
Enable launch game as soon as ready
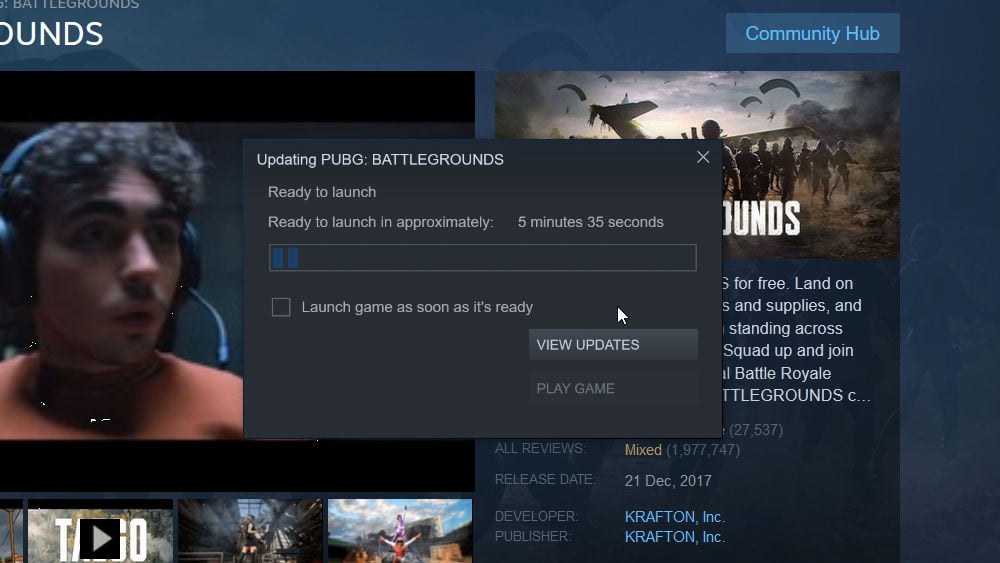tap(281, 307)
